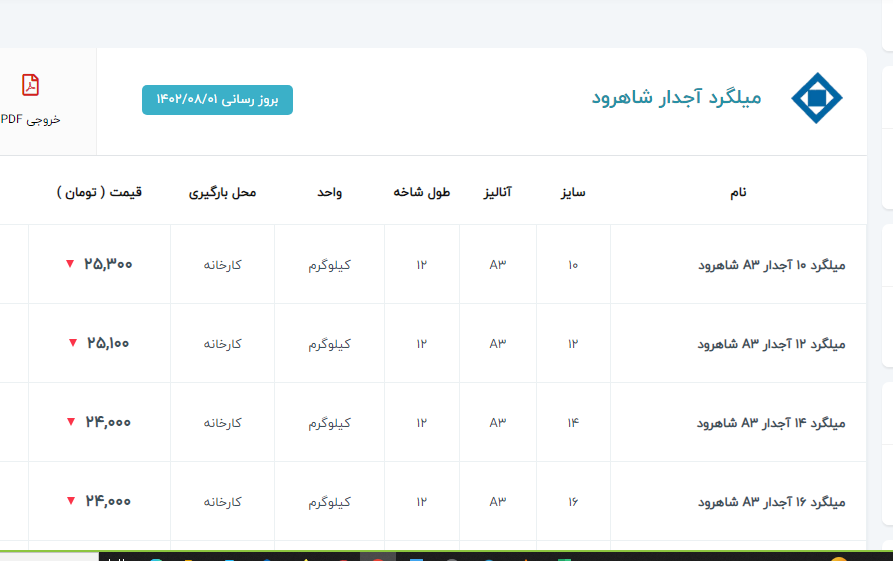
Task: Click the طول شاخه column header
Action: pos(422,192)
